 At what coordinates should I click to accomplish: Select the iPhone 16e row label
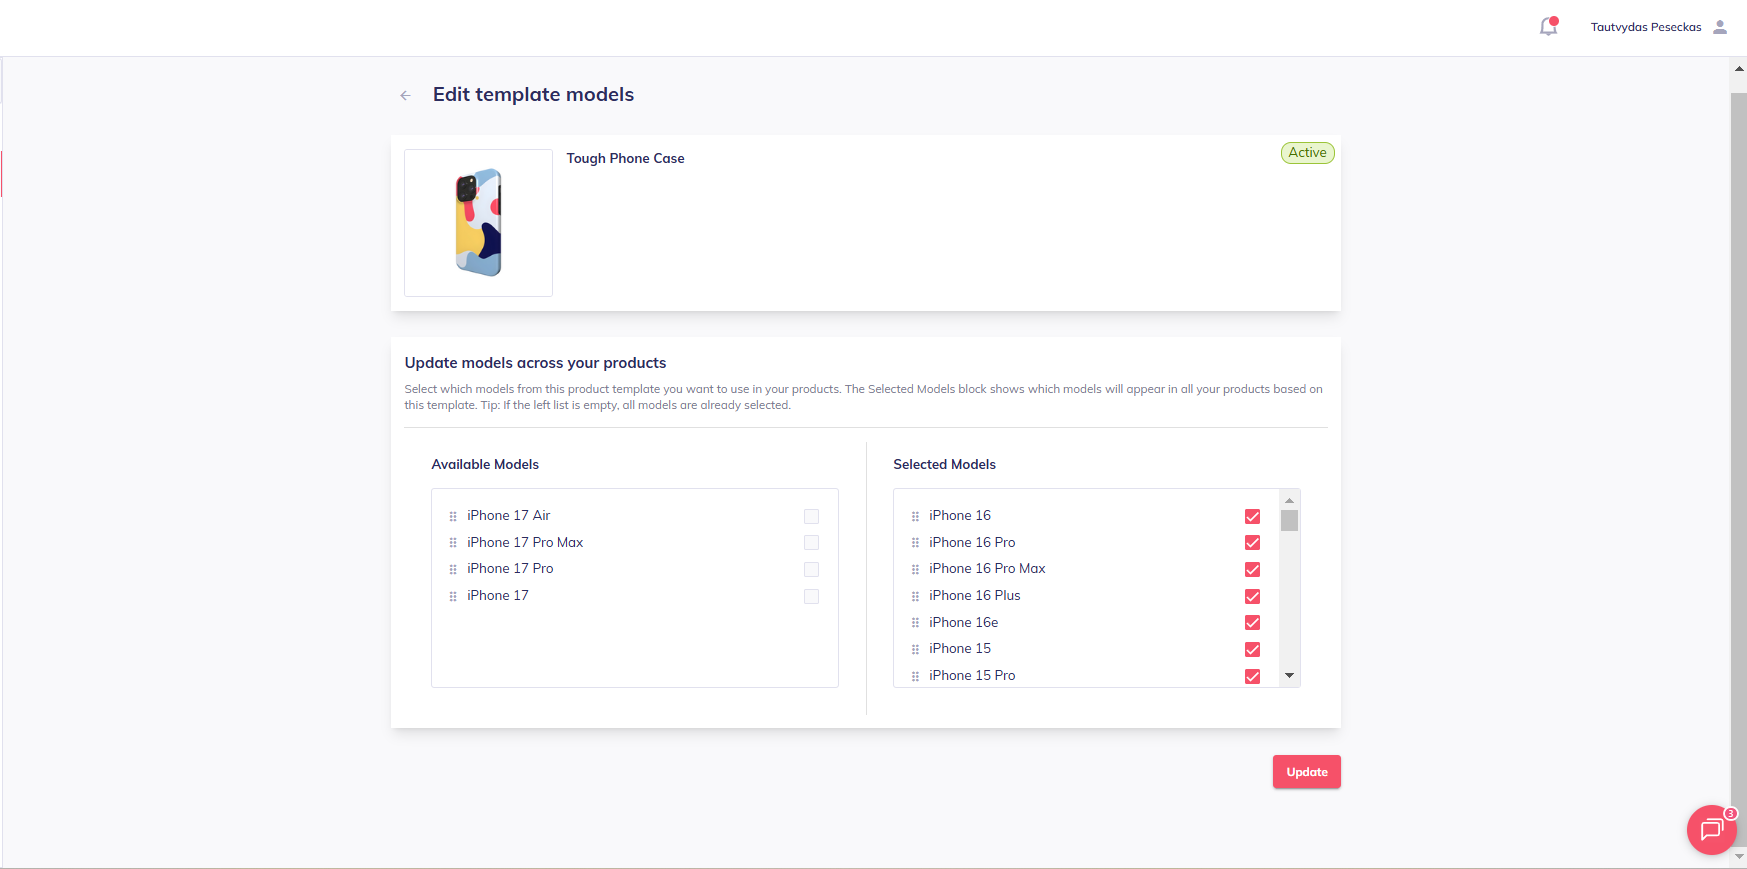pos(963,622)
